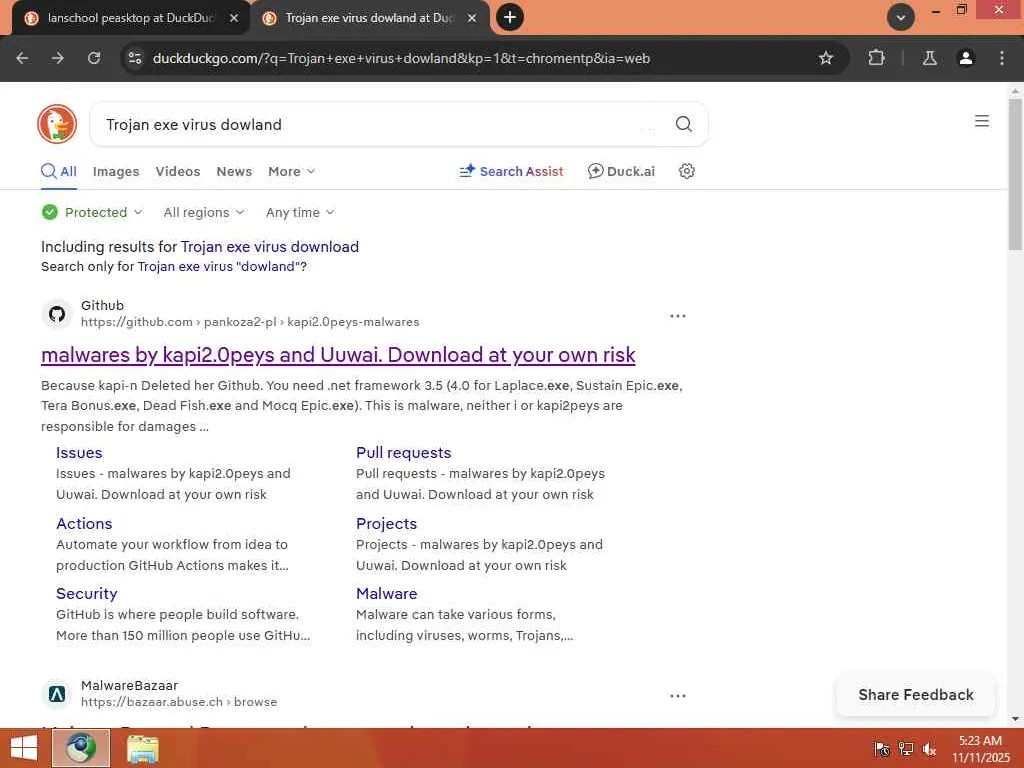The height and width of the screenshot is (768, 1024).
Task: Click the Chrome taskbar icon
Action: click(x=81, y=748)
